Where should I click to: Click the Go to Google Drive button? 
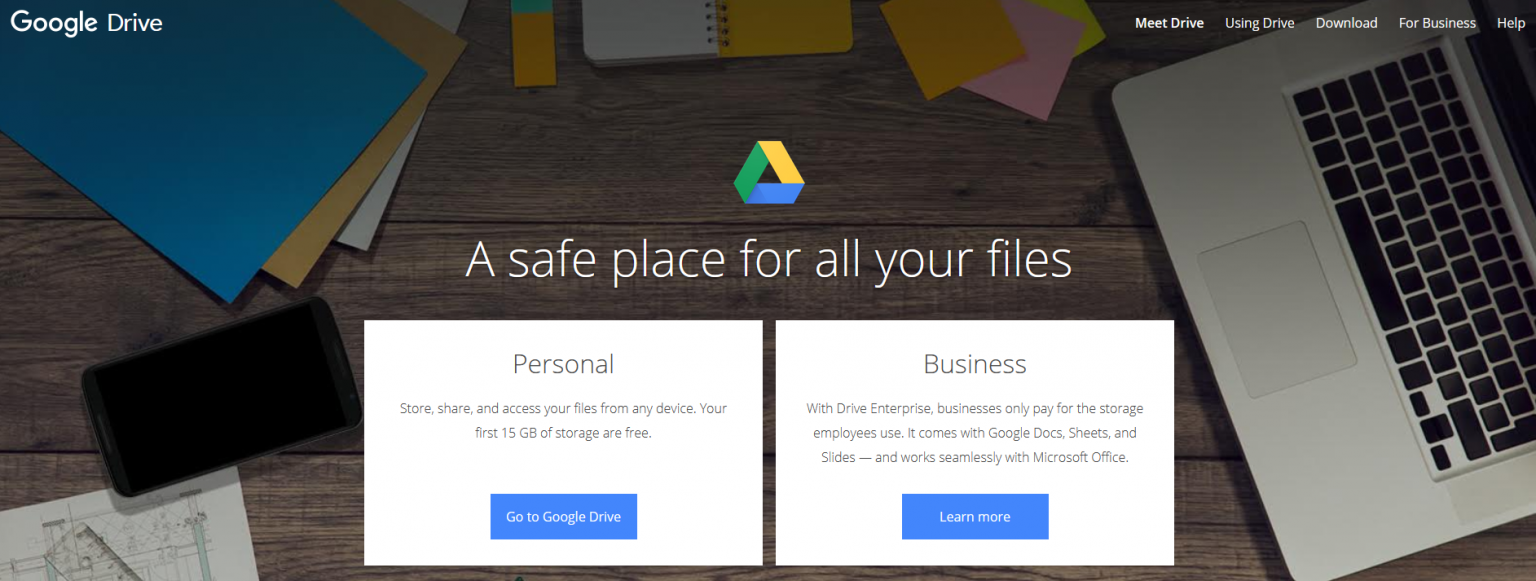tap(563, 516)
